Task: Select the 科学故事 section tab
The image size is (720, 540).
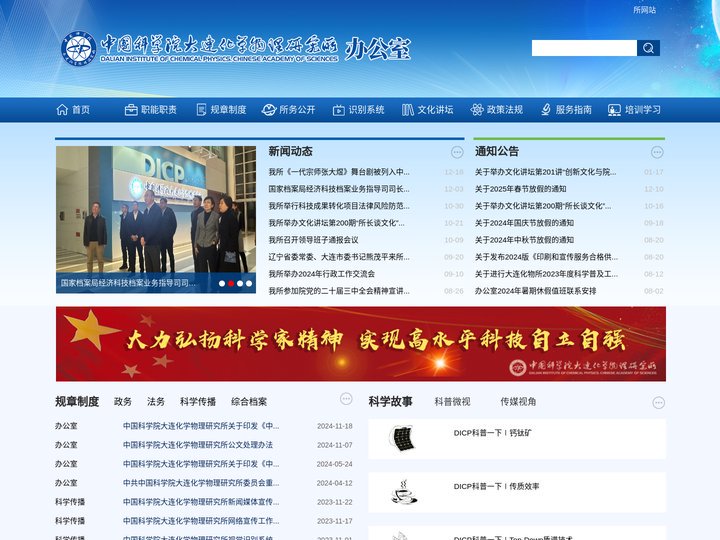Action: tap(390, 401)
